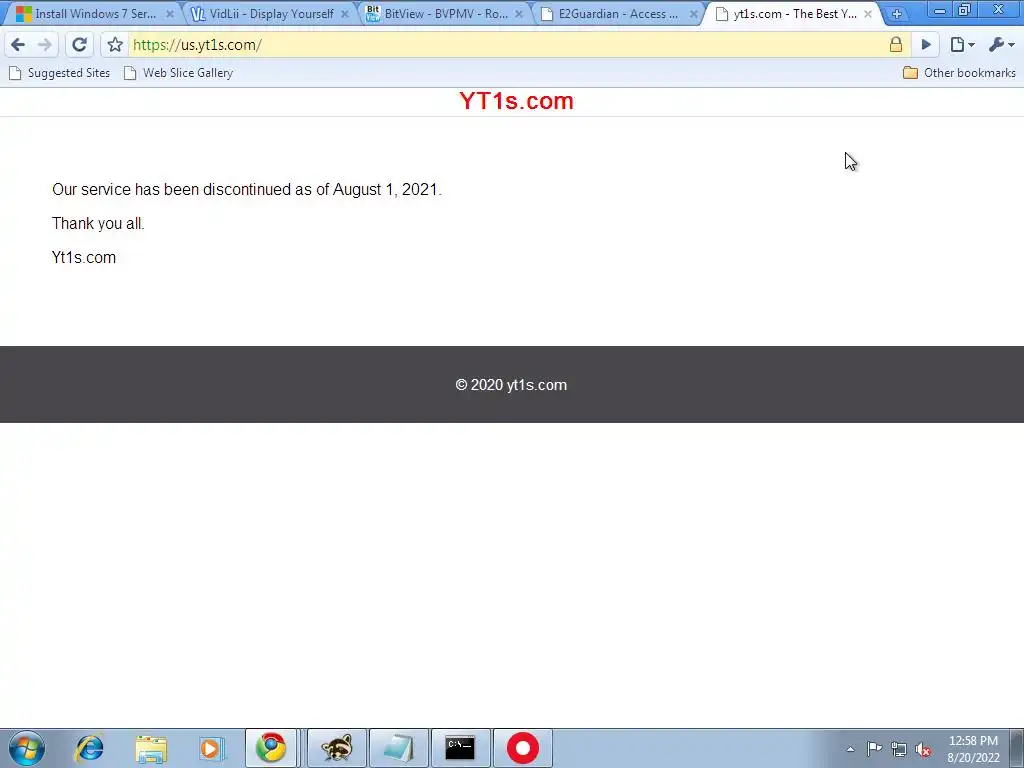Close the VidLii tab
Viewport: 1024px width, 768px height.
345,14
